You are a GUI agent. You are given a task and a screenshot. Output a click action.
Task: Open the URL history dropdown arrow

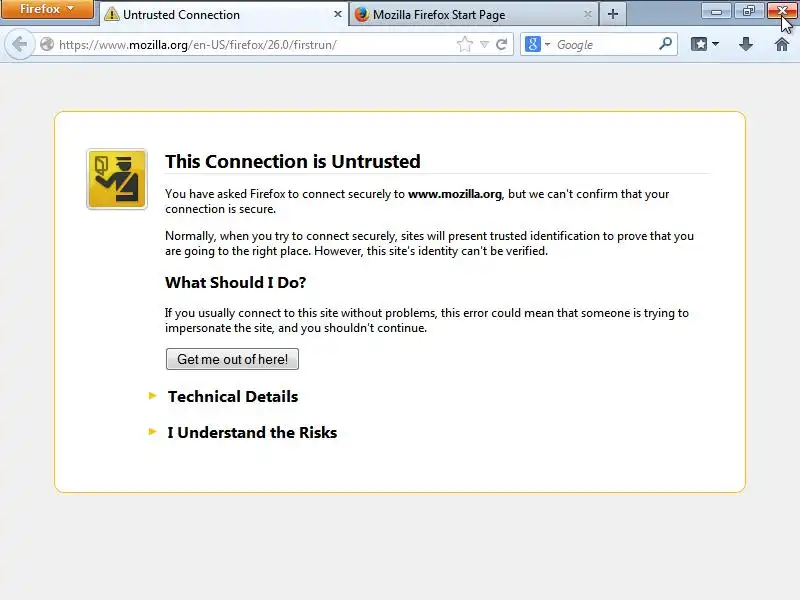click(x=485, y=44)
